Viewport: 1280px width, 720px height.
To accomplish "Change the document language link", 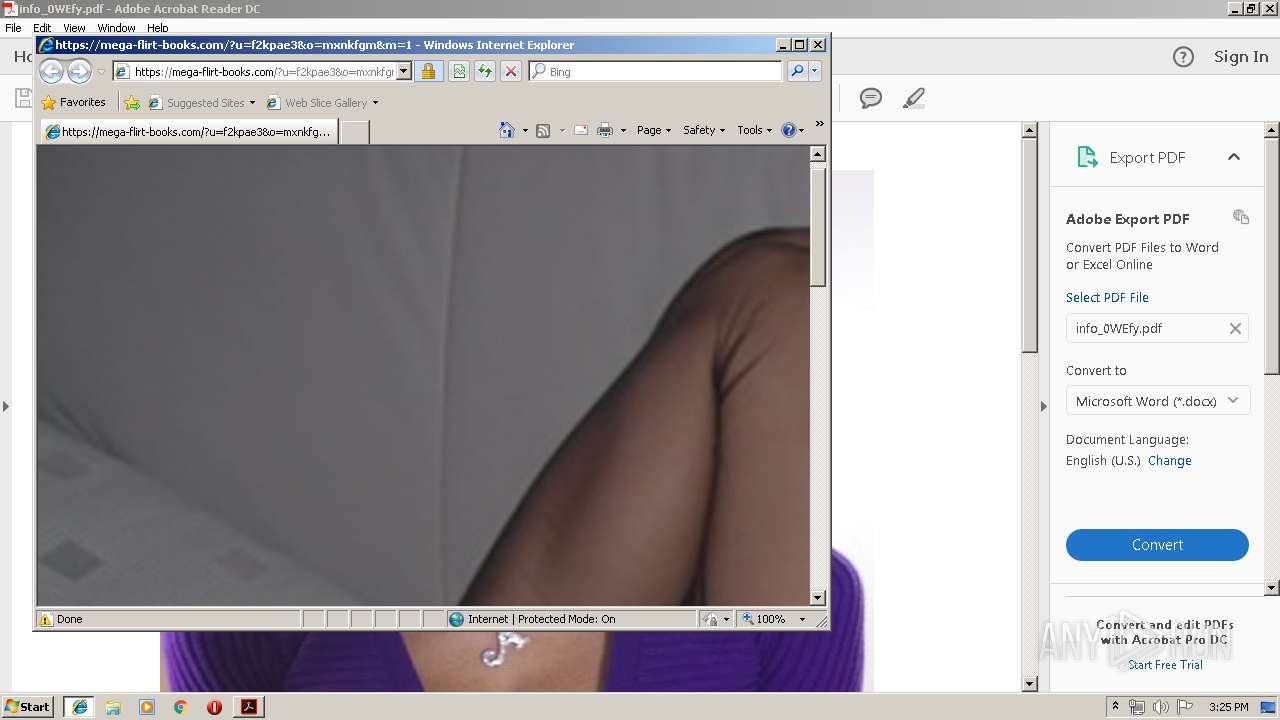I will (x=1170, y=461).
